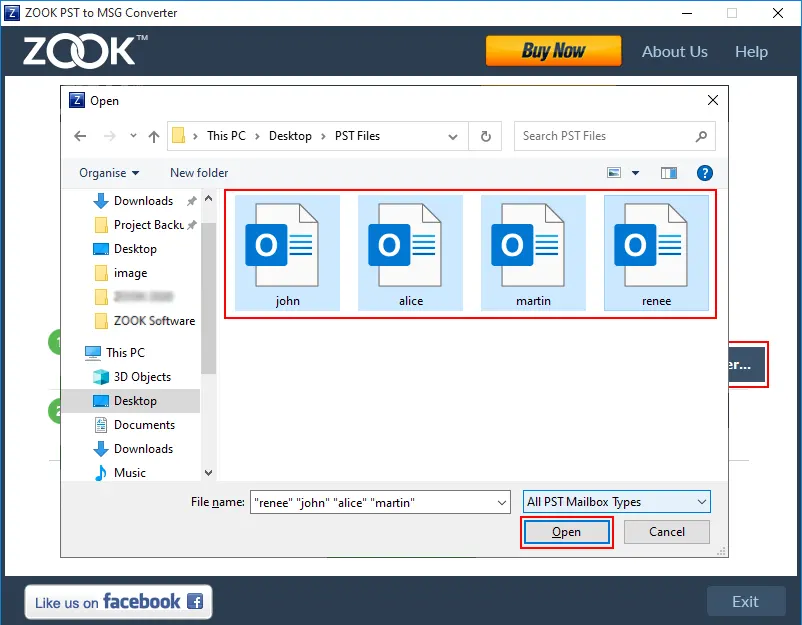Click Like us on facebook button
The height and width of the screenshot is (625, 802).
(x=118, y=602)
